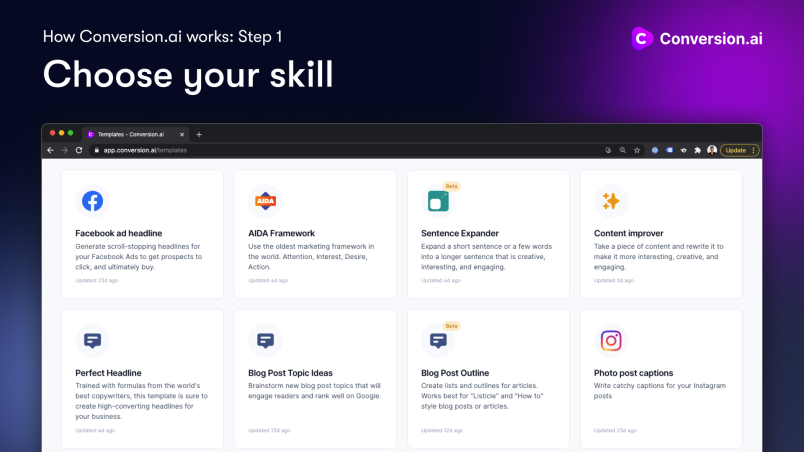Go back with the browser back arrow
This screenshot has width=804, height=452.
50,150
